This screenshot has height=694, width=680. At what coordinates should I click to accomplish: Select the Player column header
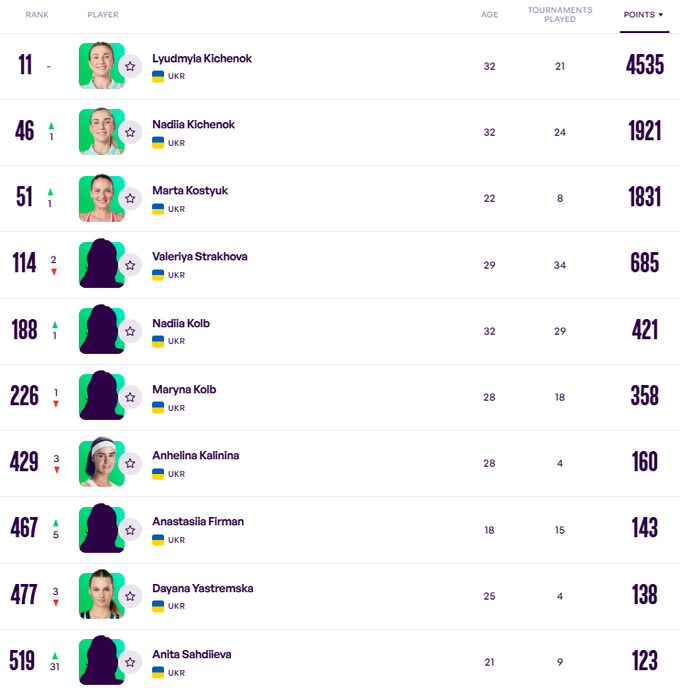103,15
